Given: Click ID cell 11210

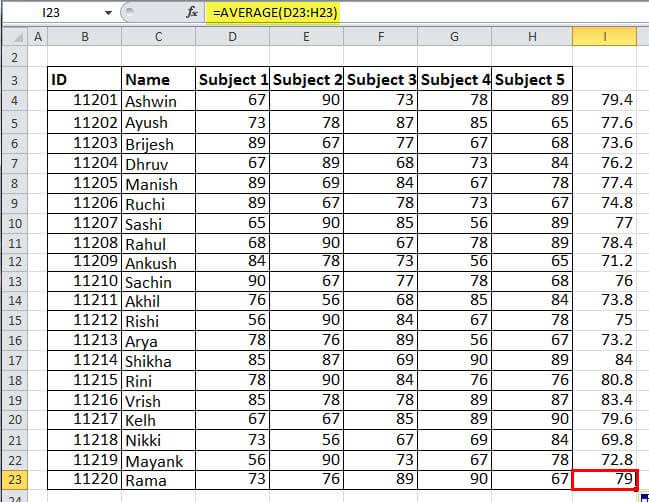Looking at the screenshot, I should pos(84,281).
